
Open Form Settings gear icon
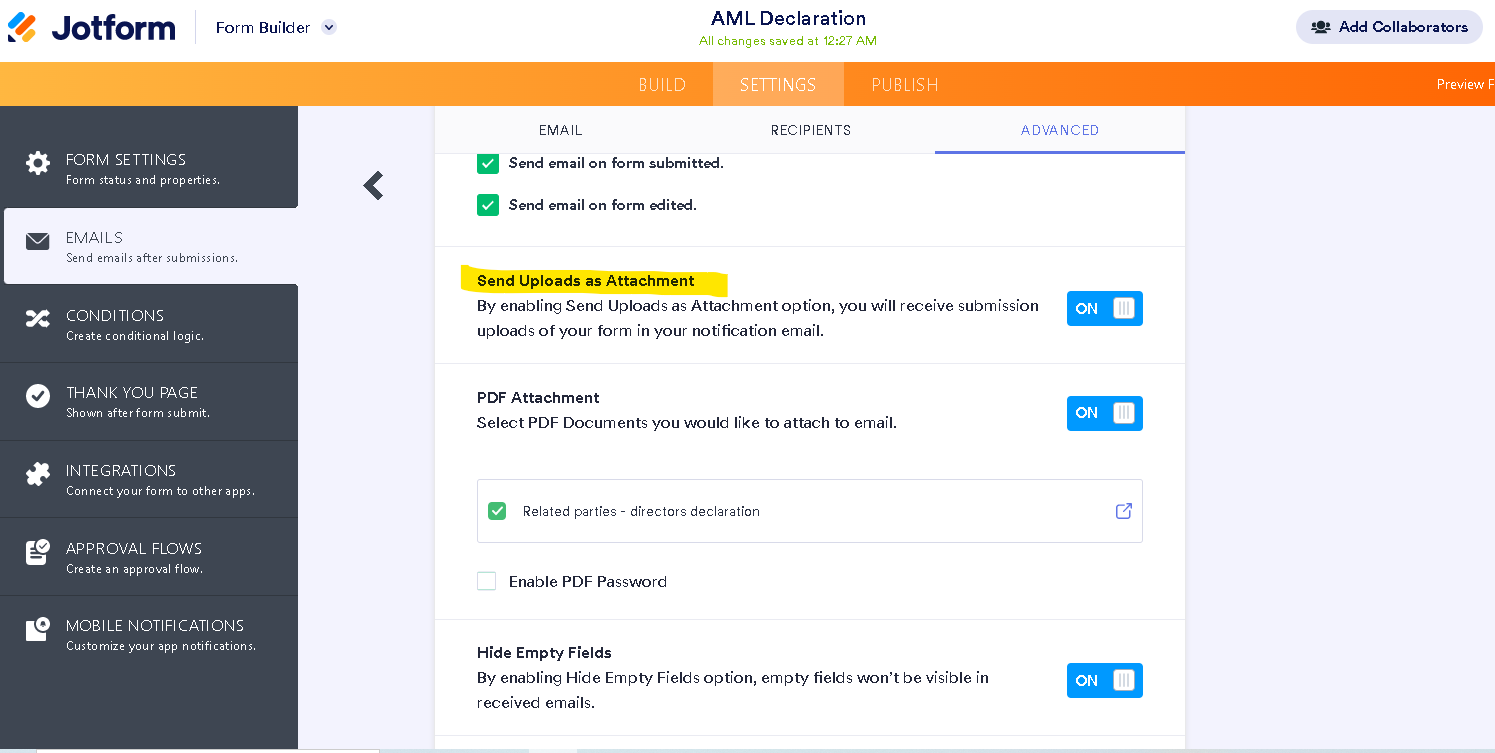pyautogui.click(x=38, y=163)
